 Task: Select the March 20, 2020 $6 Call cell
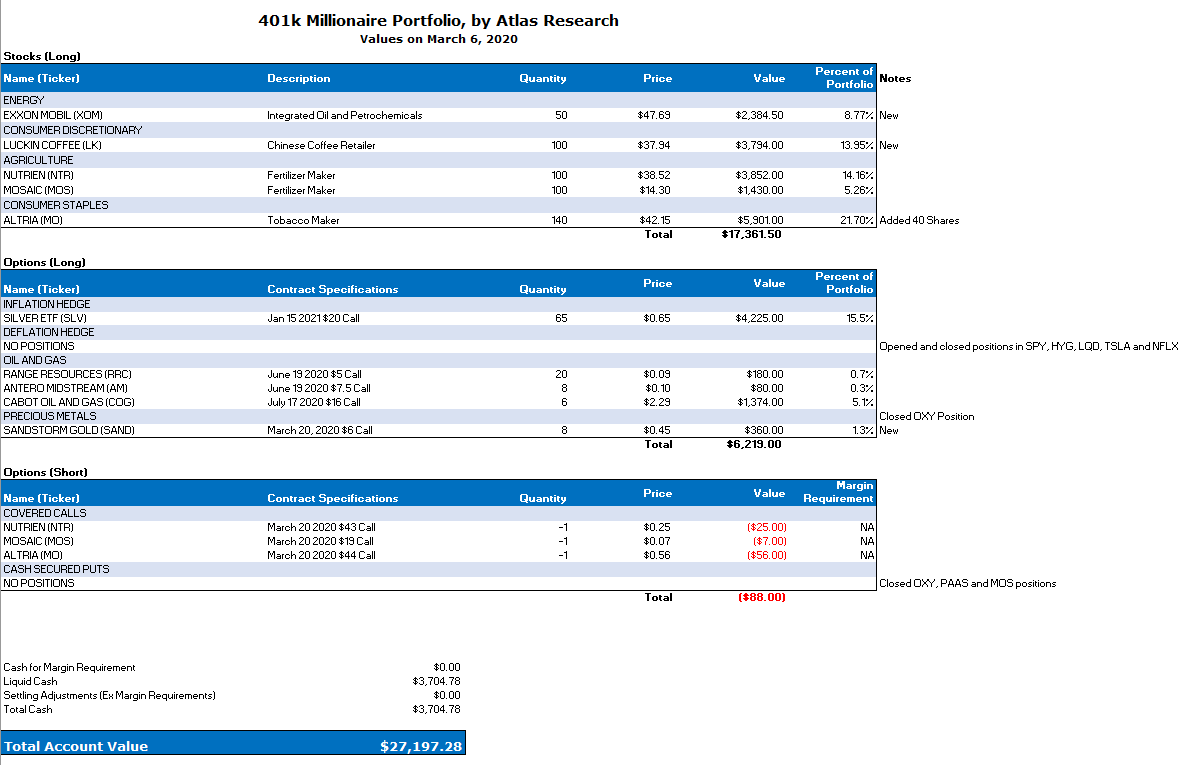pyautogui.click(x=320, y=431)
